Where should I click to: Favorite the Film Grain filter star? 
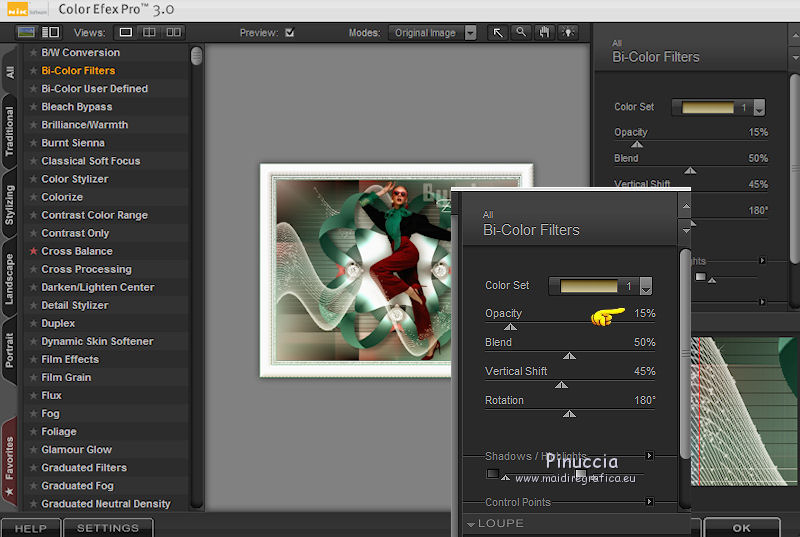(x=33, y=378)
